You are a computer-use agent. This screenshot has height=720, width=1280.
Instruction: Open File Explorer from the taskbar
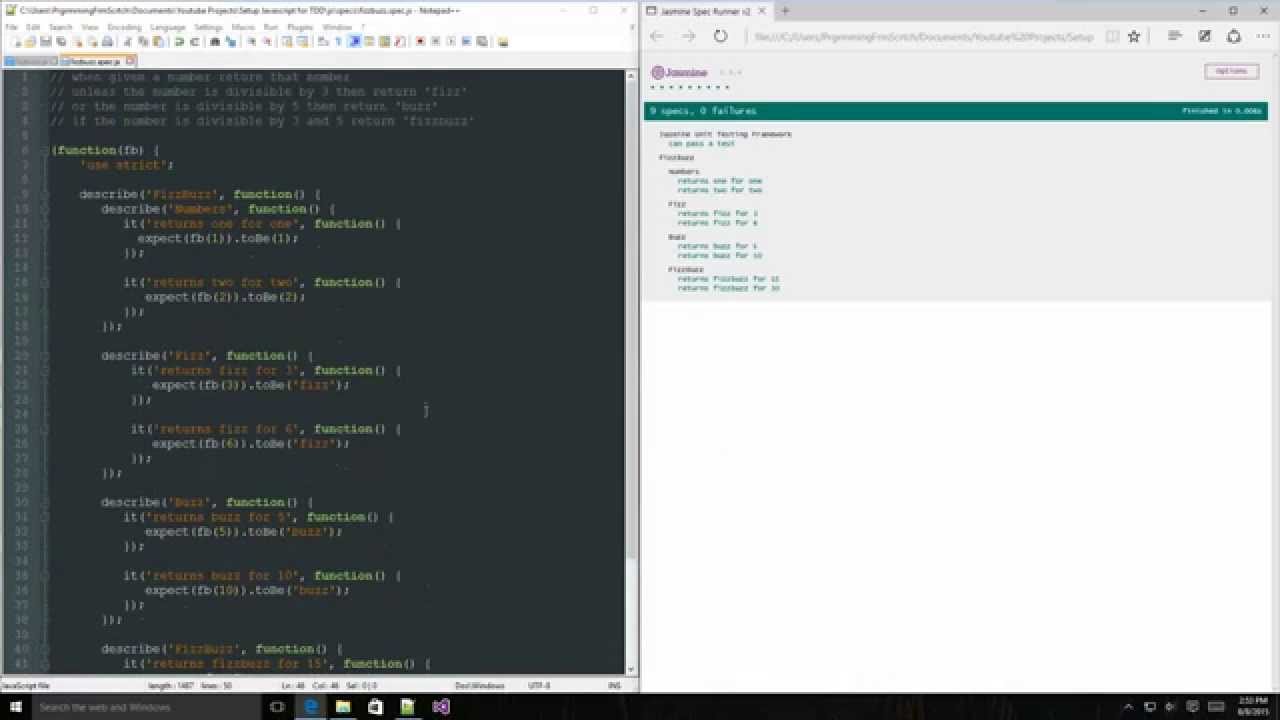pyautogui.click(x=343, y=706)
